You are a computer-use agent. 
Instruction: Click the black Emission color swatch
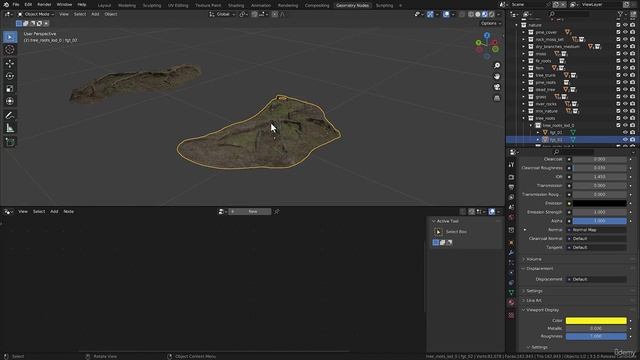[x=599, y=203]
